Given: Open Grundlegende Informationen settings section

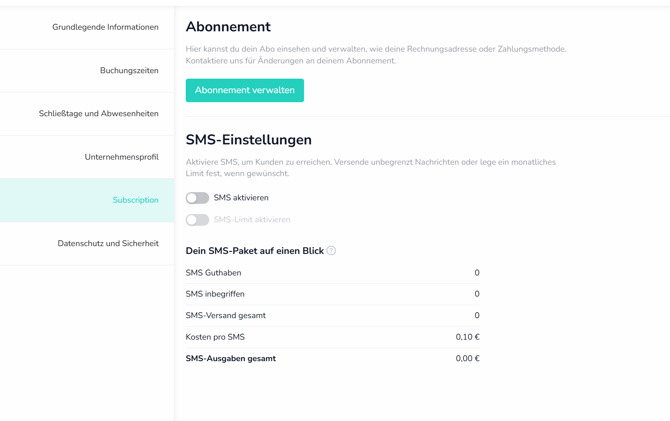Looking at the screenshot, I should [105, 27].
